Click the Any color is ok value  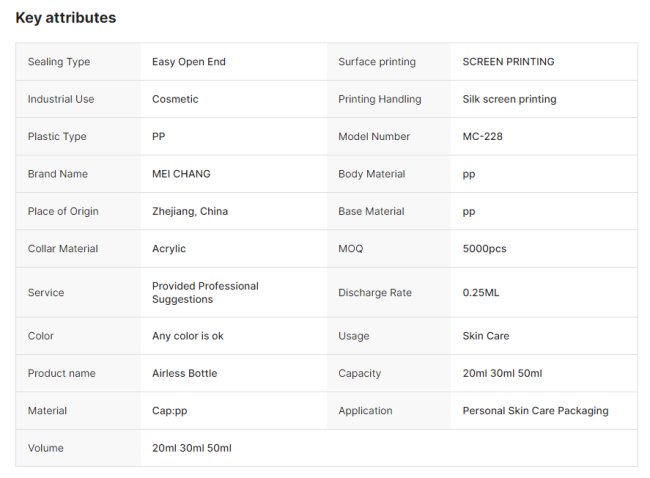click(188, 336)
